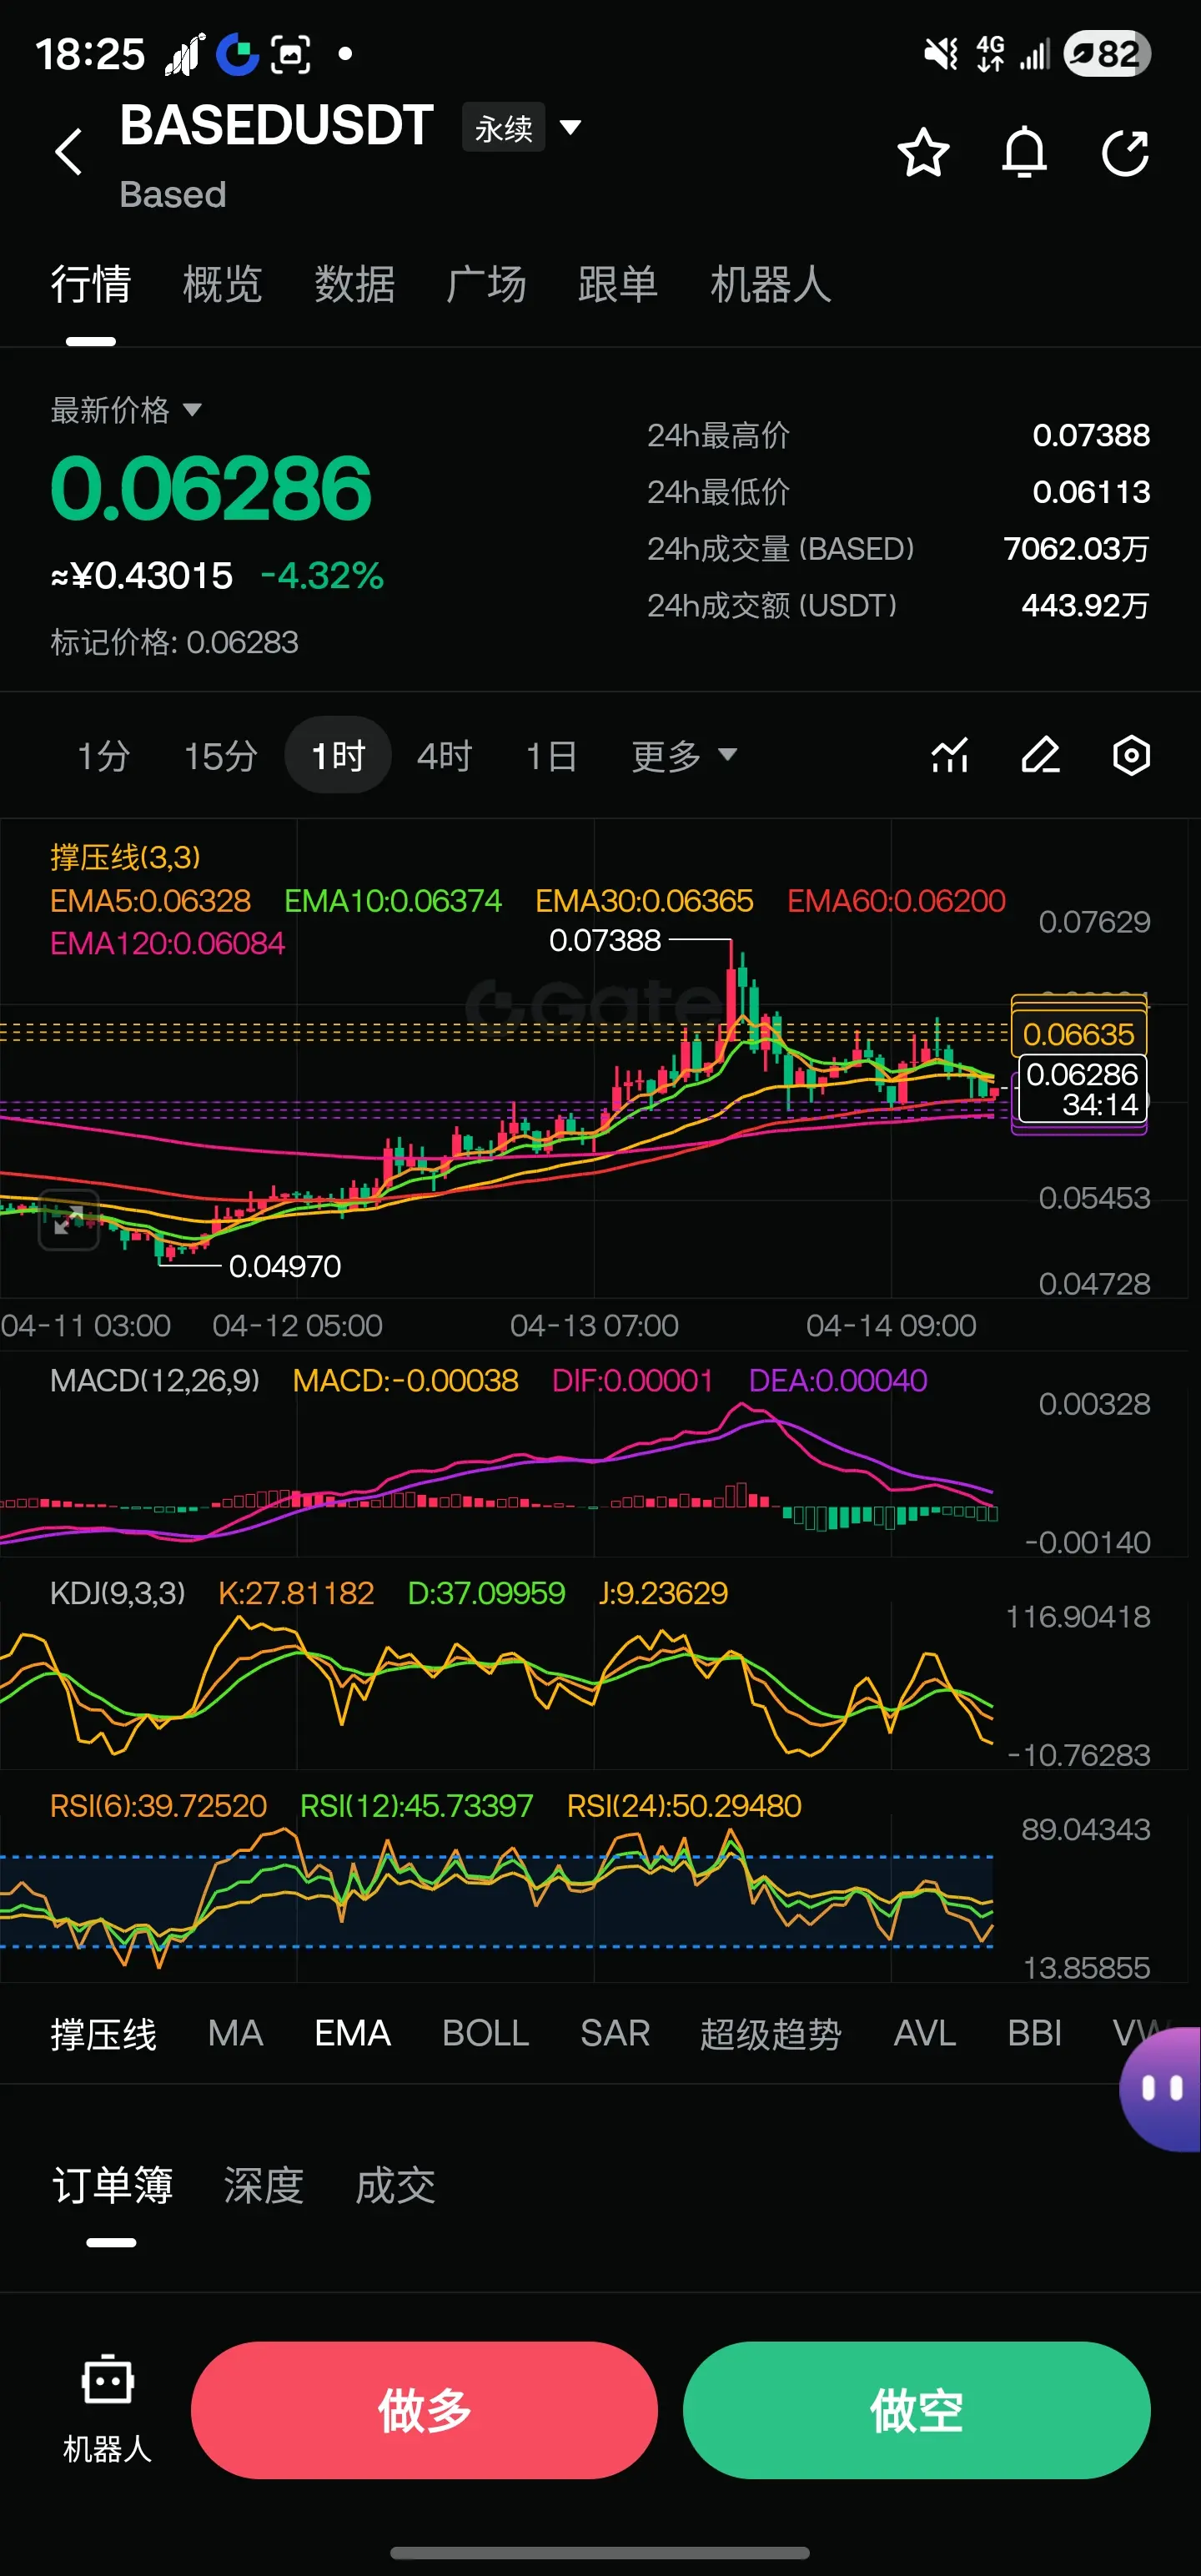This screenshot has width=1201, height=2576.
Task: Tap the EMA5 legend value
Action: 151,901
